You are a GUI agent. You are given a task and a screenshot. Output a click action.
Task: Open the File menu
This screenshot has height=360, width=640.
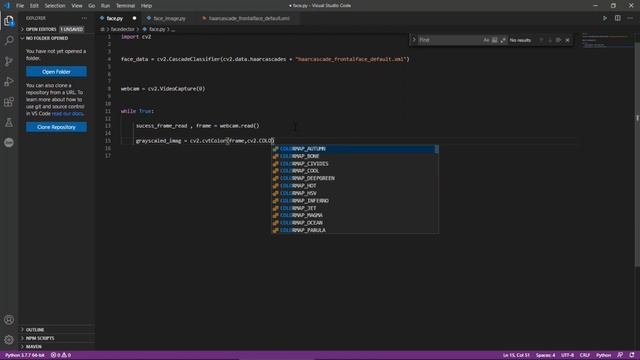tap(20, 6)
